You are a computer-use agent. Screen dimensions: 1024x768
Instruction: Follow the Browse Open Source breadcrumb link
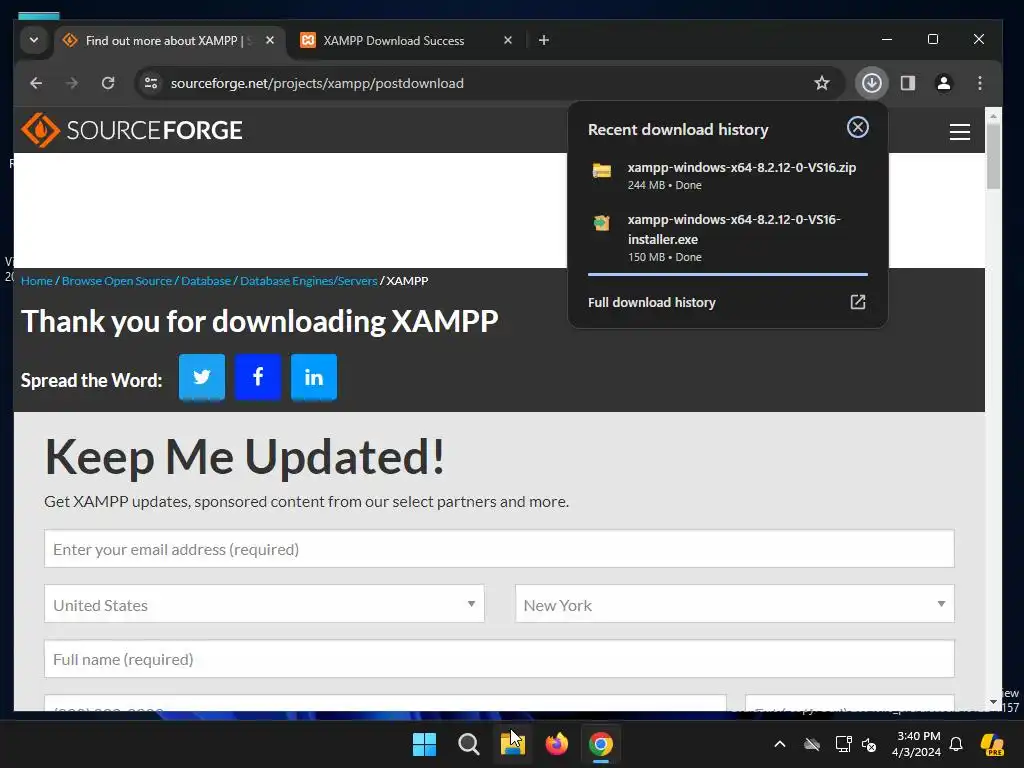point(117,281)
